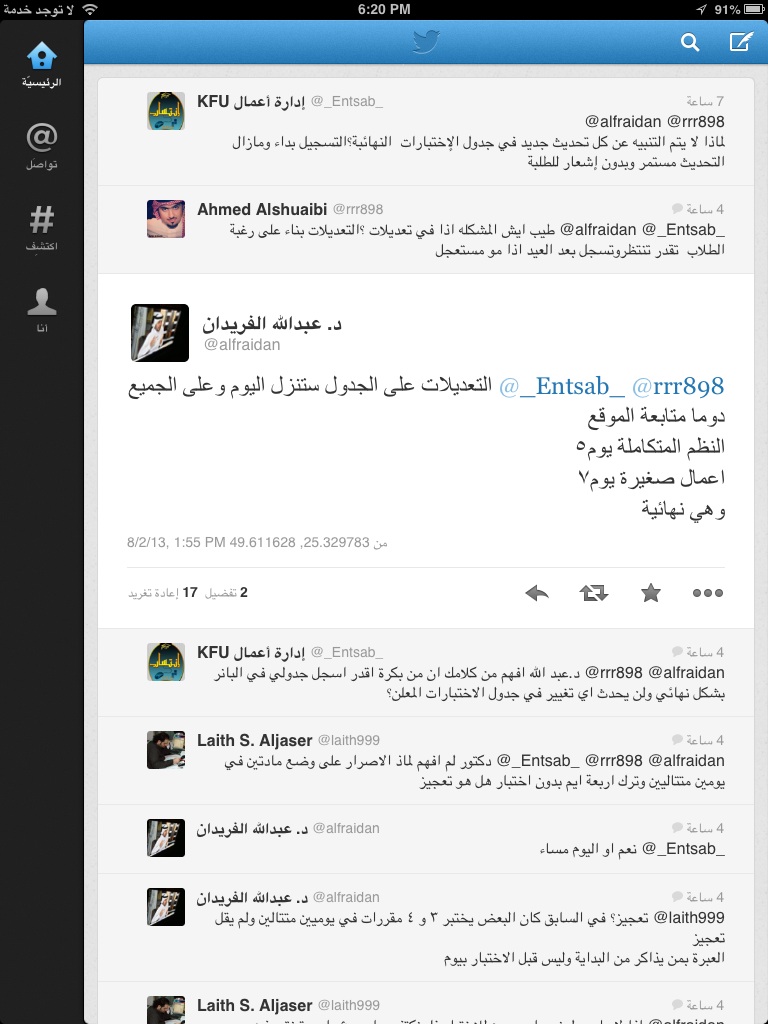Image resolution: width=768 pixels, height=1024 pixels.
Task: Open more options ellipsis menu
Action: 708,593
